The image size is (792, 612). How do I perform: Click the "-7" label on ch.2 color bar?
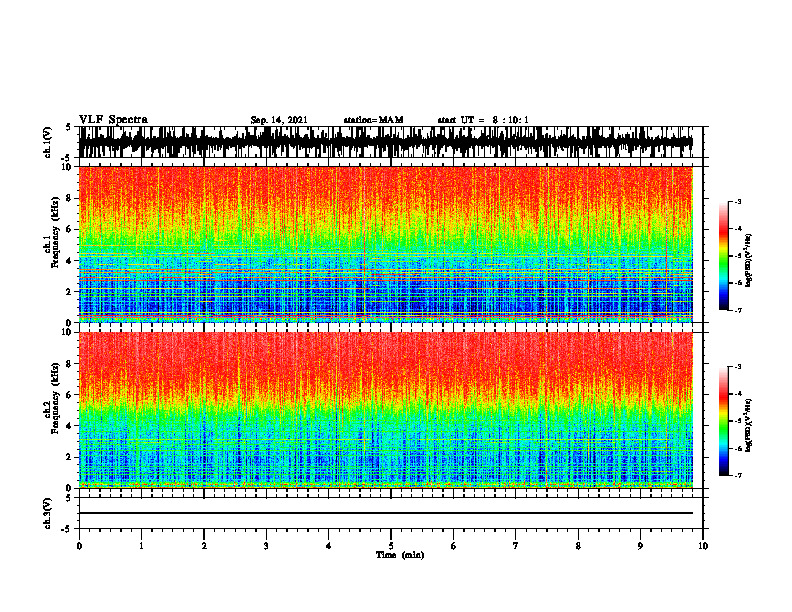point(738,475)
